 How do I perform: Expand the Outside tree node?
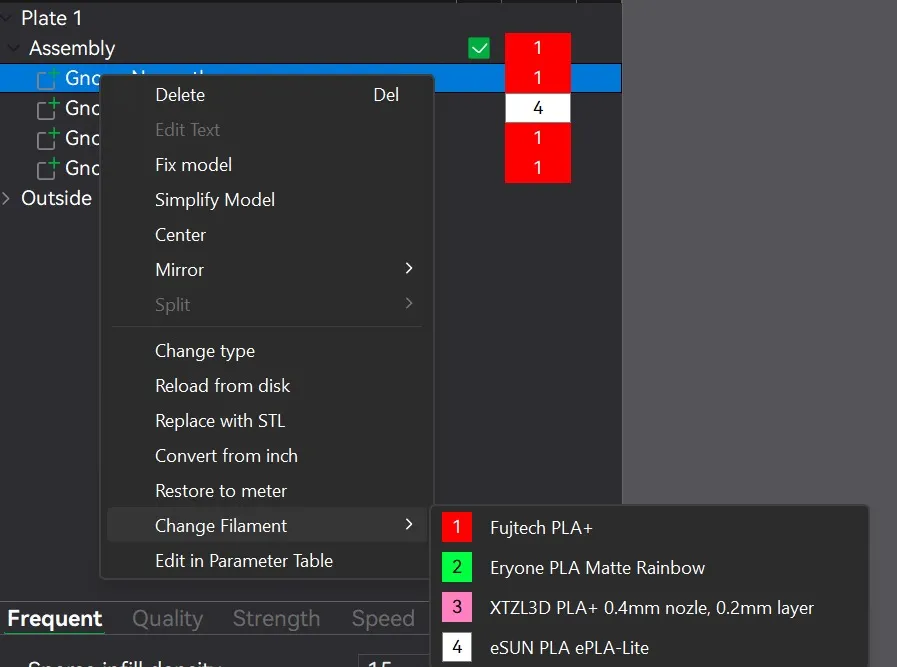[x=6, y=198]
